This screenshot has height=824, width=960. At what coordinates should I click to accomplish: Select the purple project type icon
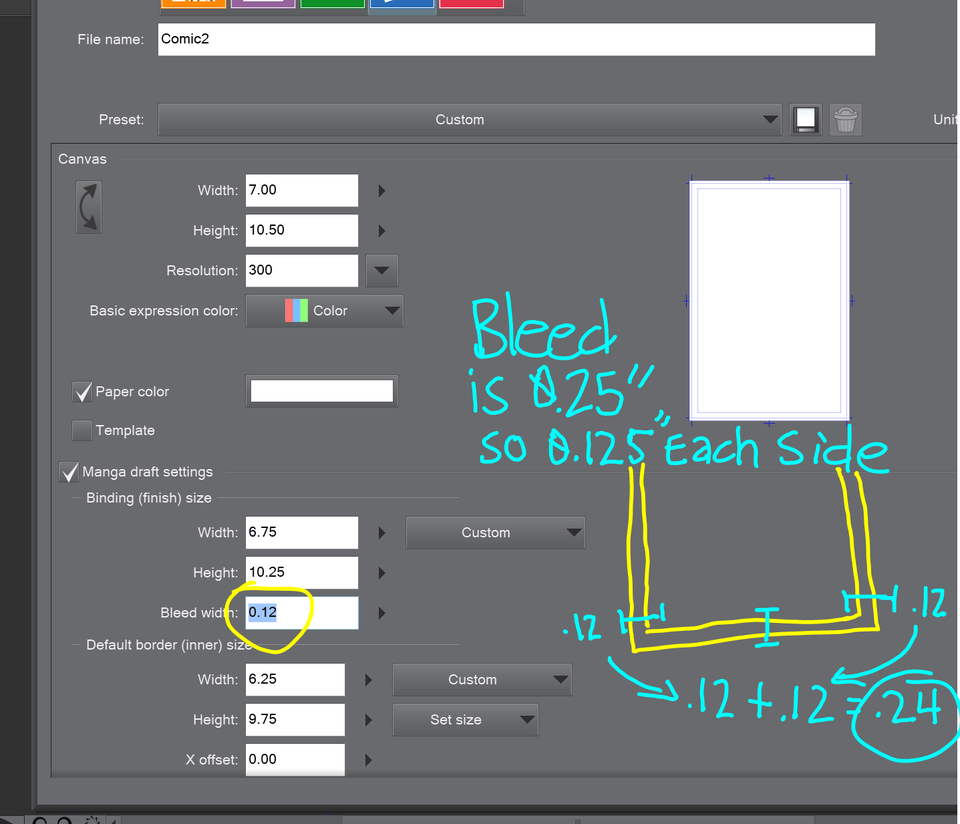(263, 3)
